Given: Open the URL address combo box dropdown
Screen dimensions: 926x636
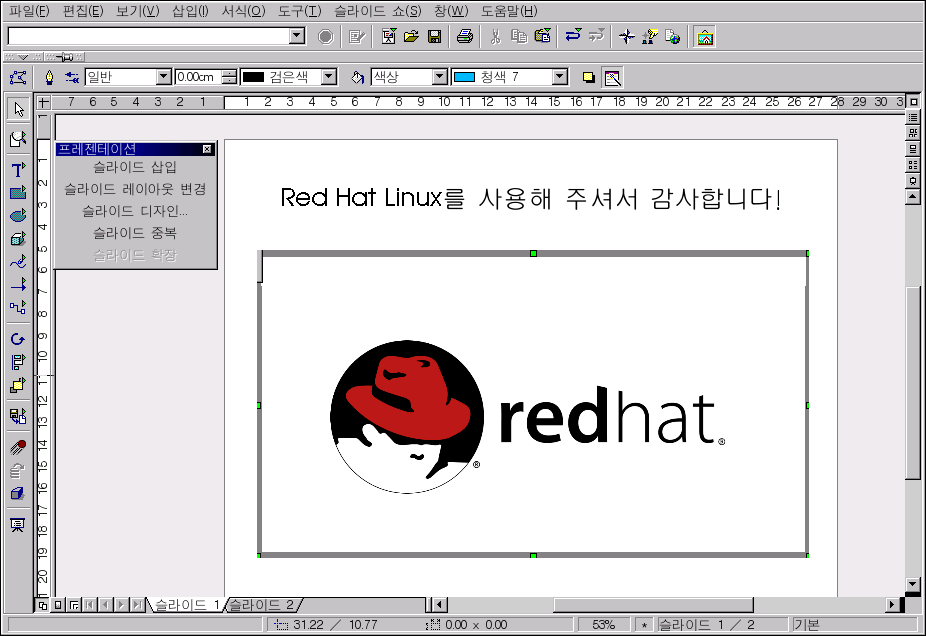Looking at the screenshot, I should pyautogui.click(x=296, y=36).
